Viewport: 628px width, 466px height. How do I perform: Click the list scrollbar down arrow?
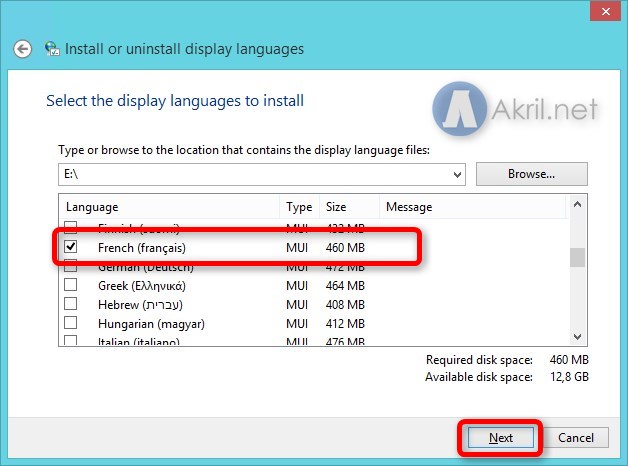(x=577, y=337)
